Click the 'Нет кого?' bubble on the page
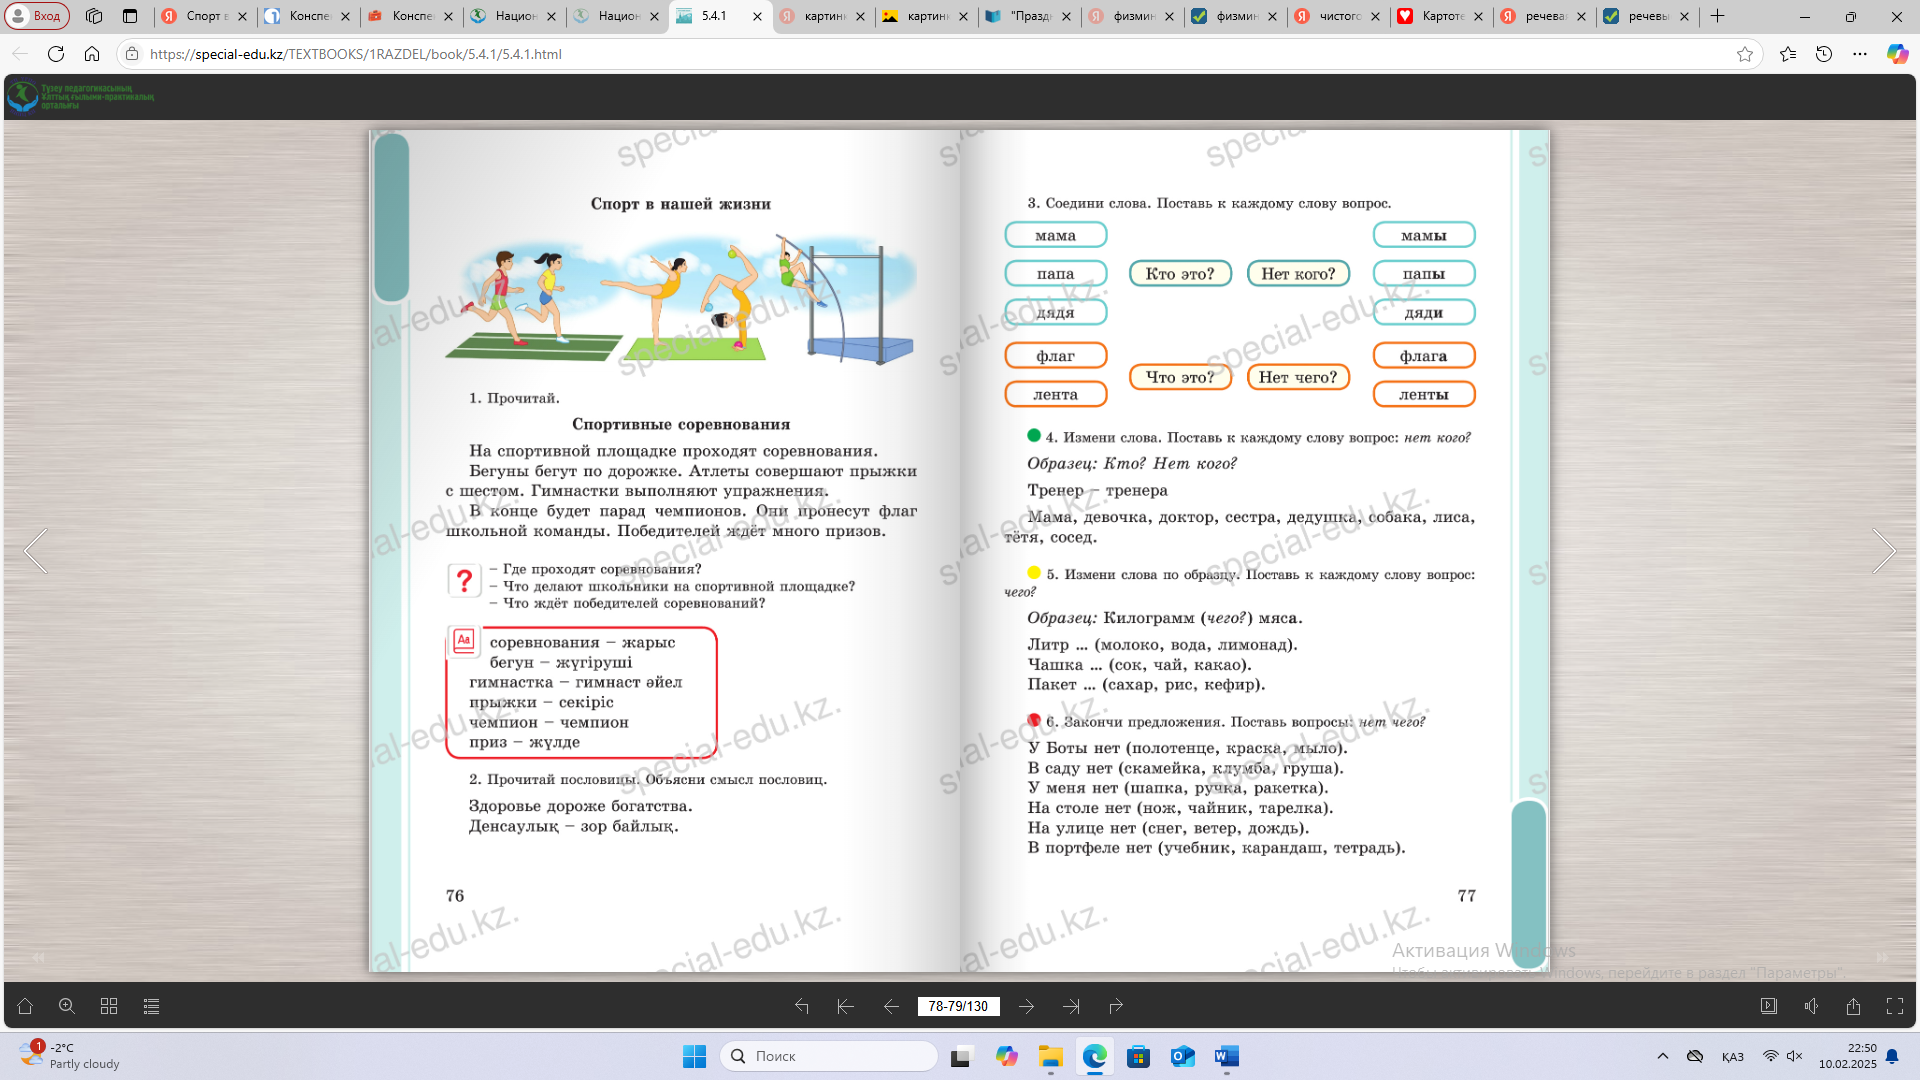This screenshot has height=1080, width=1920. 1298,274
